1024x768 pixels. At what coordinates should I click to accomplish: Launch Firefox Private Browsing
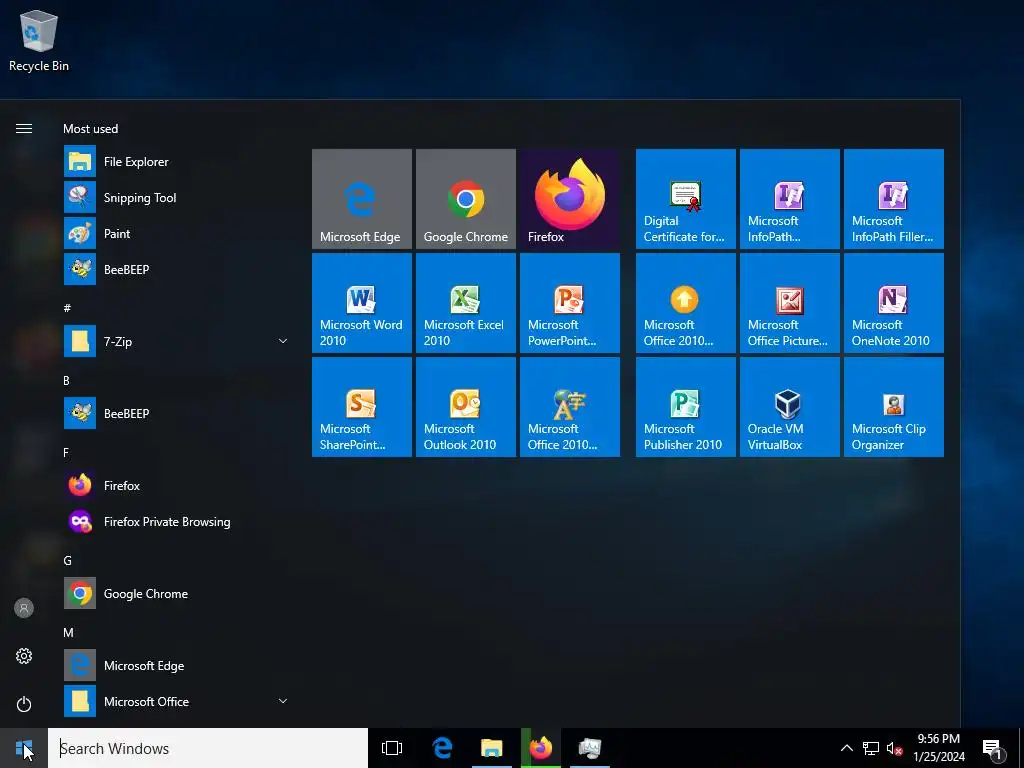pos(176,521)
